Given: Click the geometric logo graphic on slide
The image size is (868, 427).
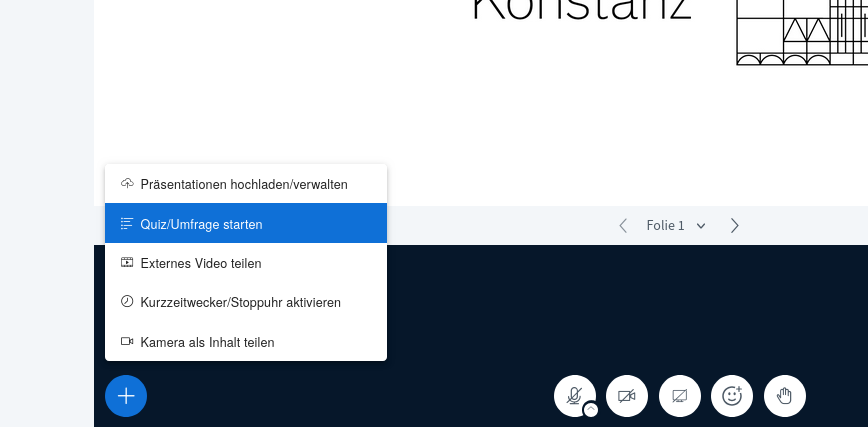Looking at the screenshot, I should [x=802, y=32].
